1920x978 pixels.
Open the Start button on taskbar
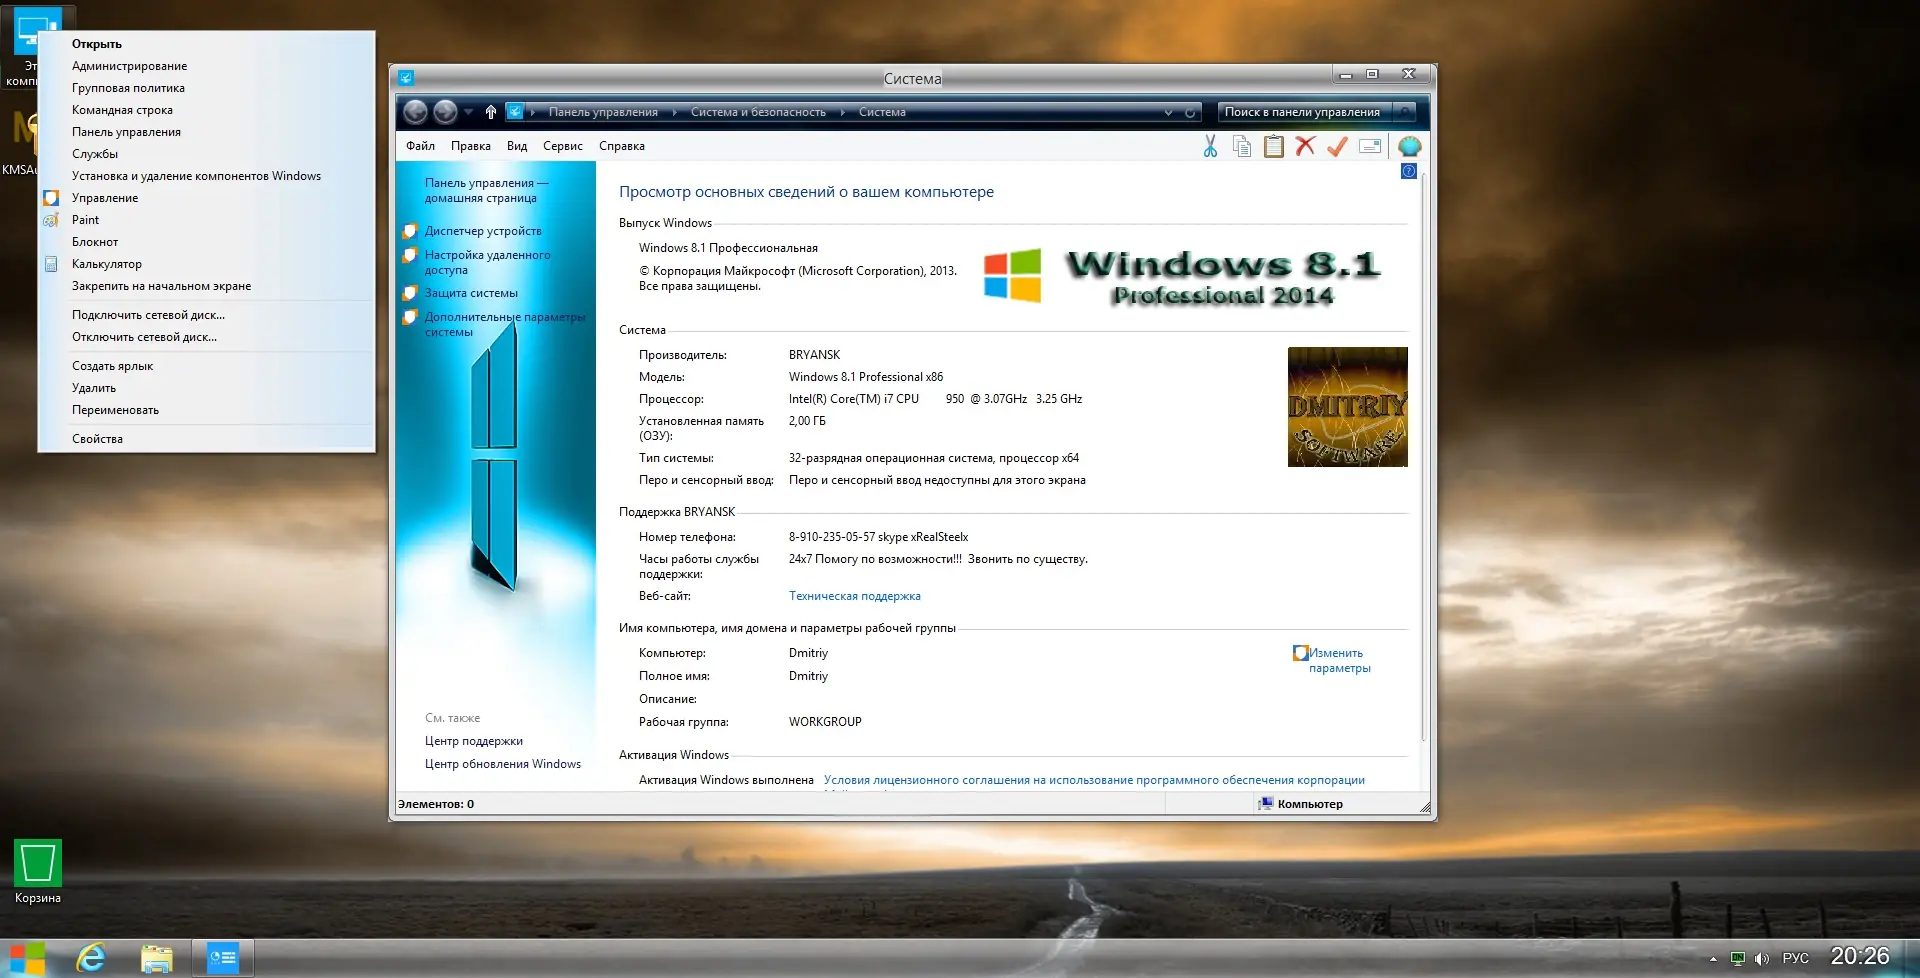[27, 958]
